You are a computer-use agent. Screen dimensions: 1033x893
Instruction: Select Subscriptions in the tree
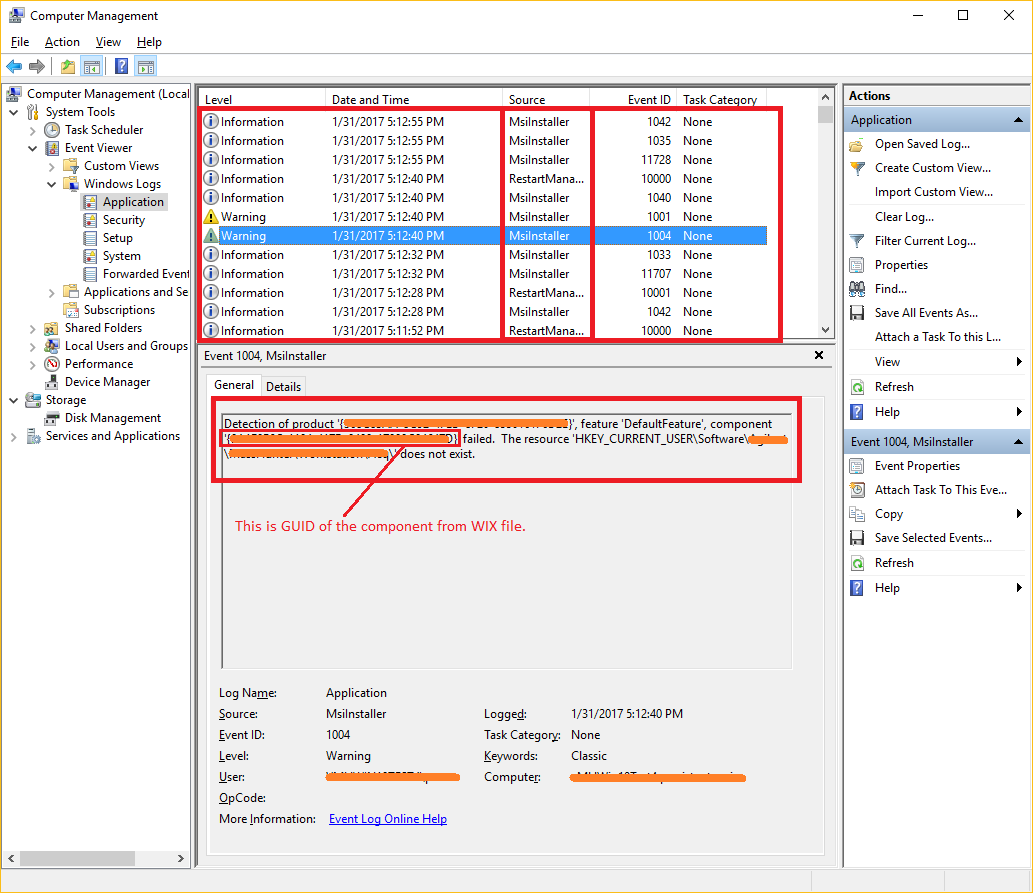click(119, 310)
